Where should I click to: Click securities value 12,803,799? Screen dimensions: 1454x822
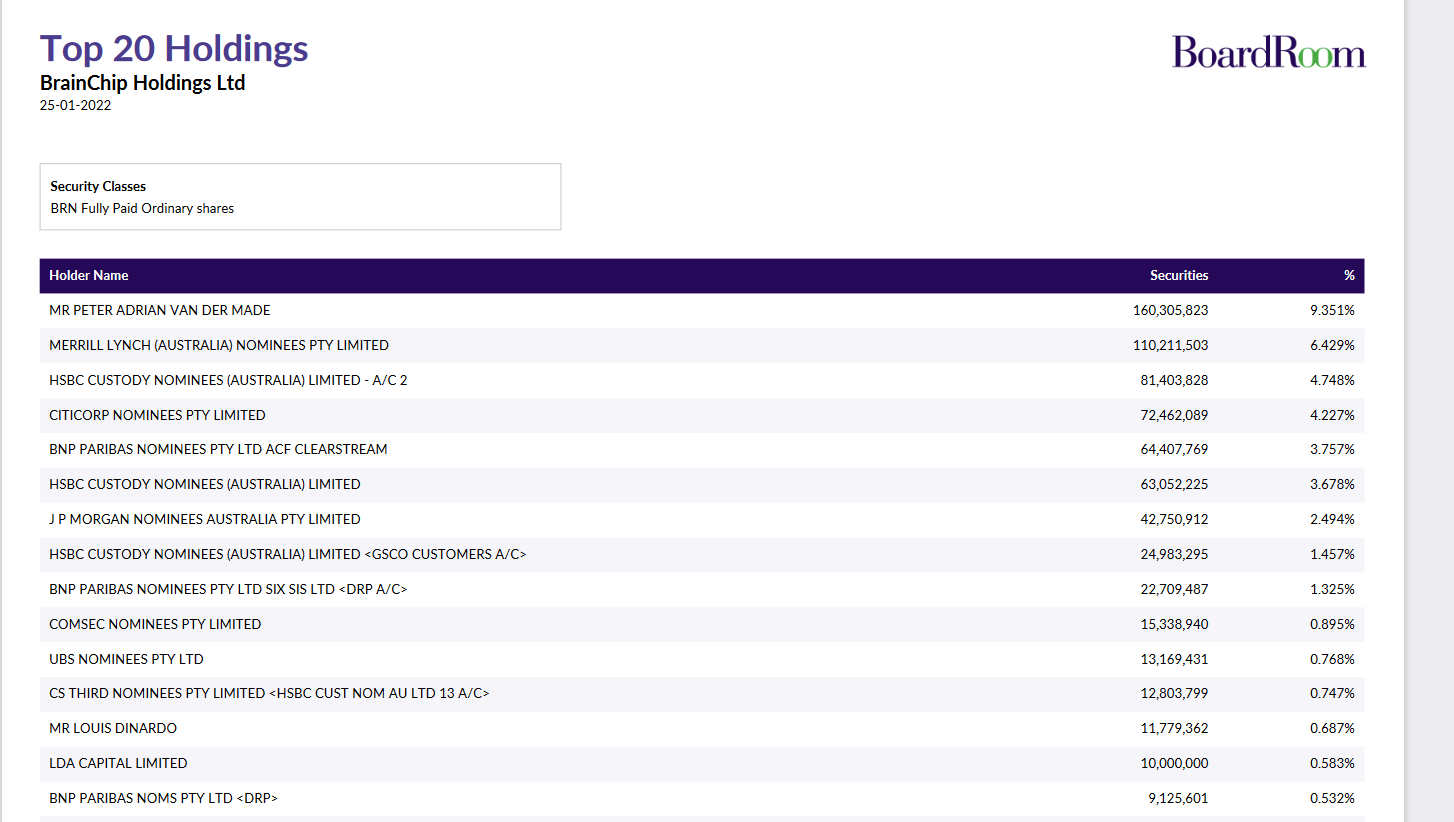pyautogui.click(x=1174, y=693)
